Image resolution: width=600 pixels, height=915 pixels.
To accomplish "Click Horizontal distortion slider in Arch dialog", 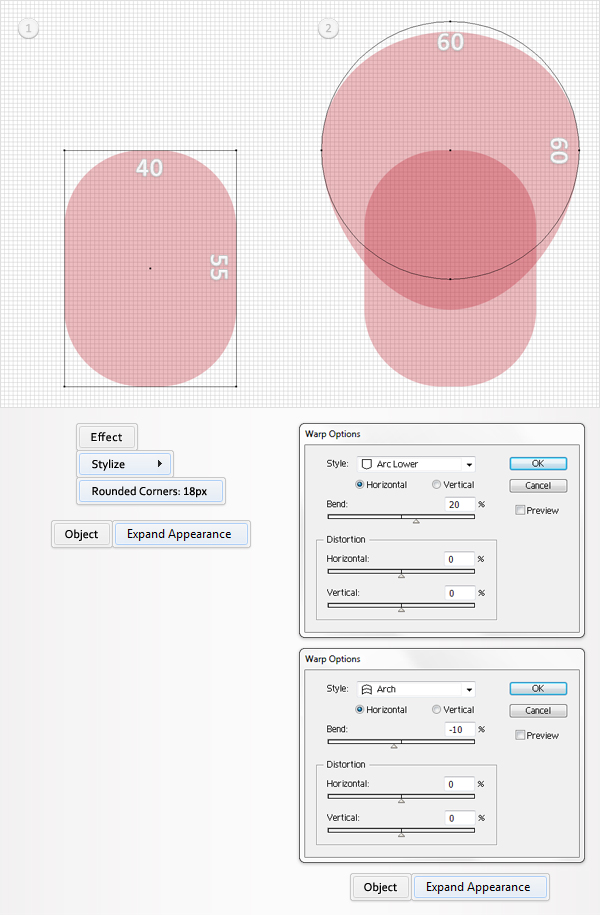I will (x=401, y=797).
